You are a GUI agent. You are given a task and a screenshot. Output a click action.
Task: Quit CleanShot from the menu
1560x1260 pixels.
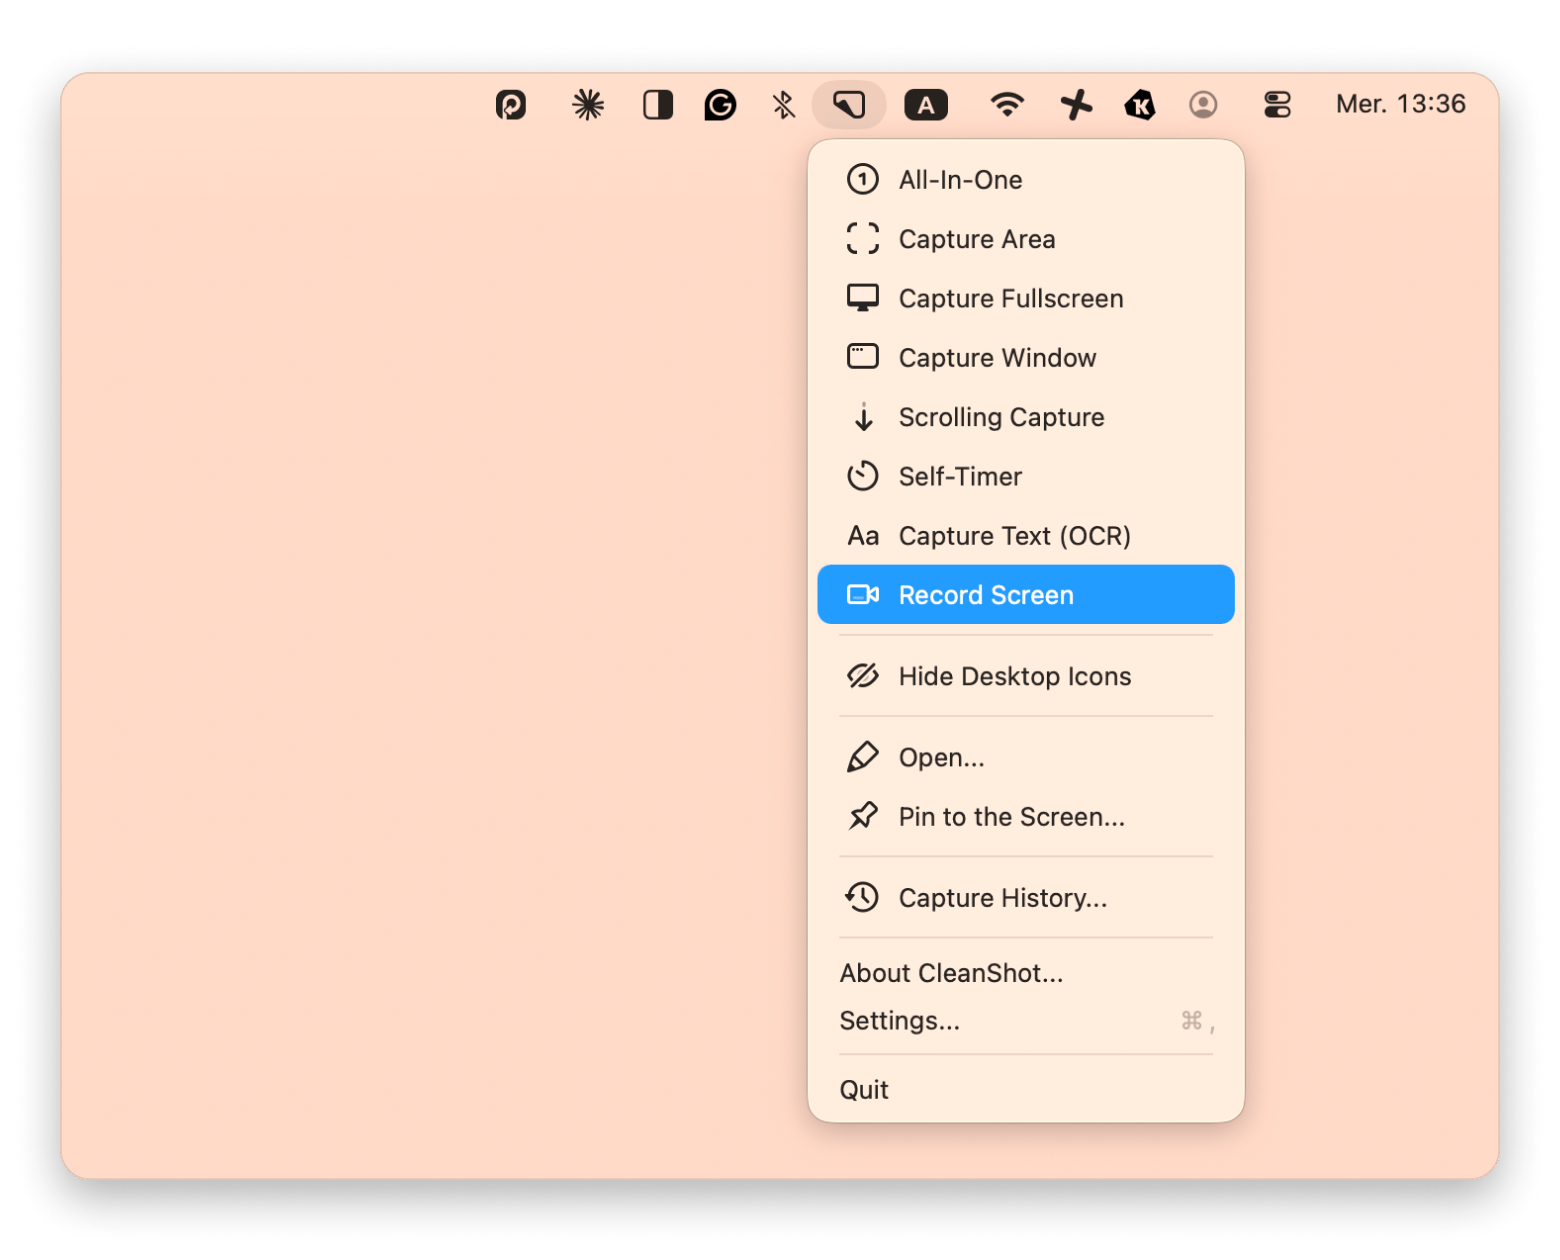click(1026, 1089)
